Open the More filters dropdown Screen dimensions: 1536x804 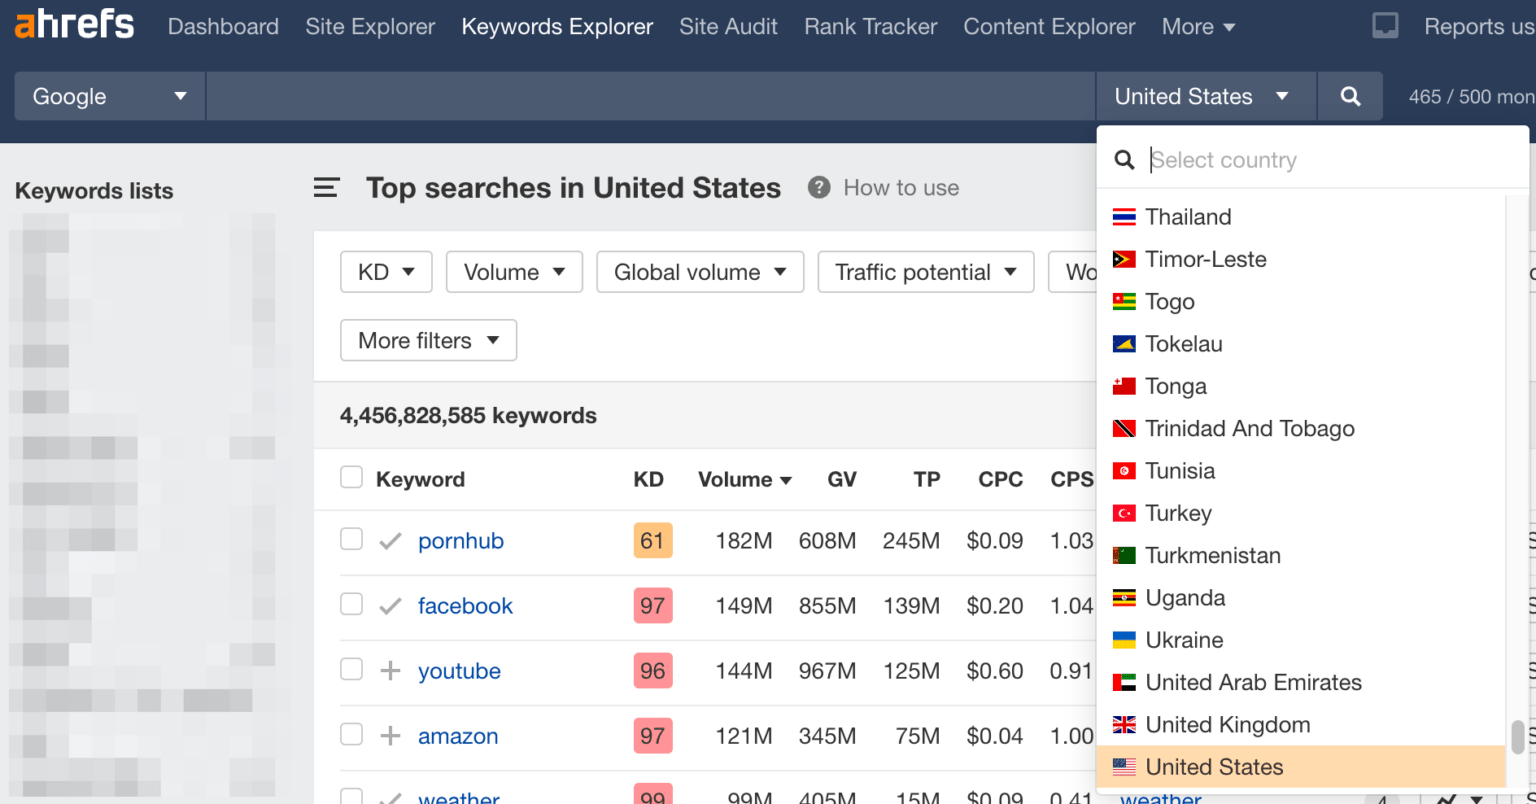coord(428,340)
